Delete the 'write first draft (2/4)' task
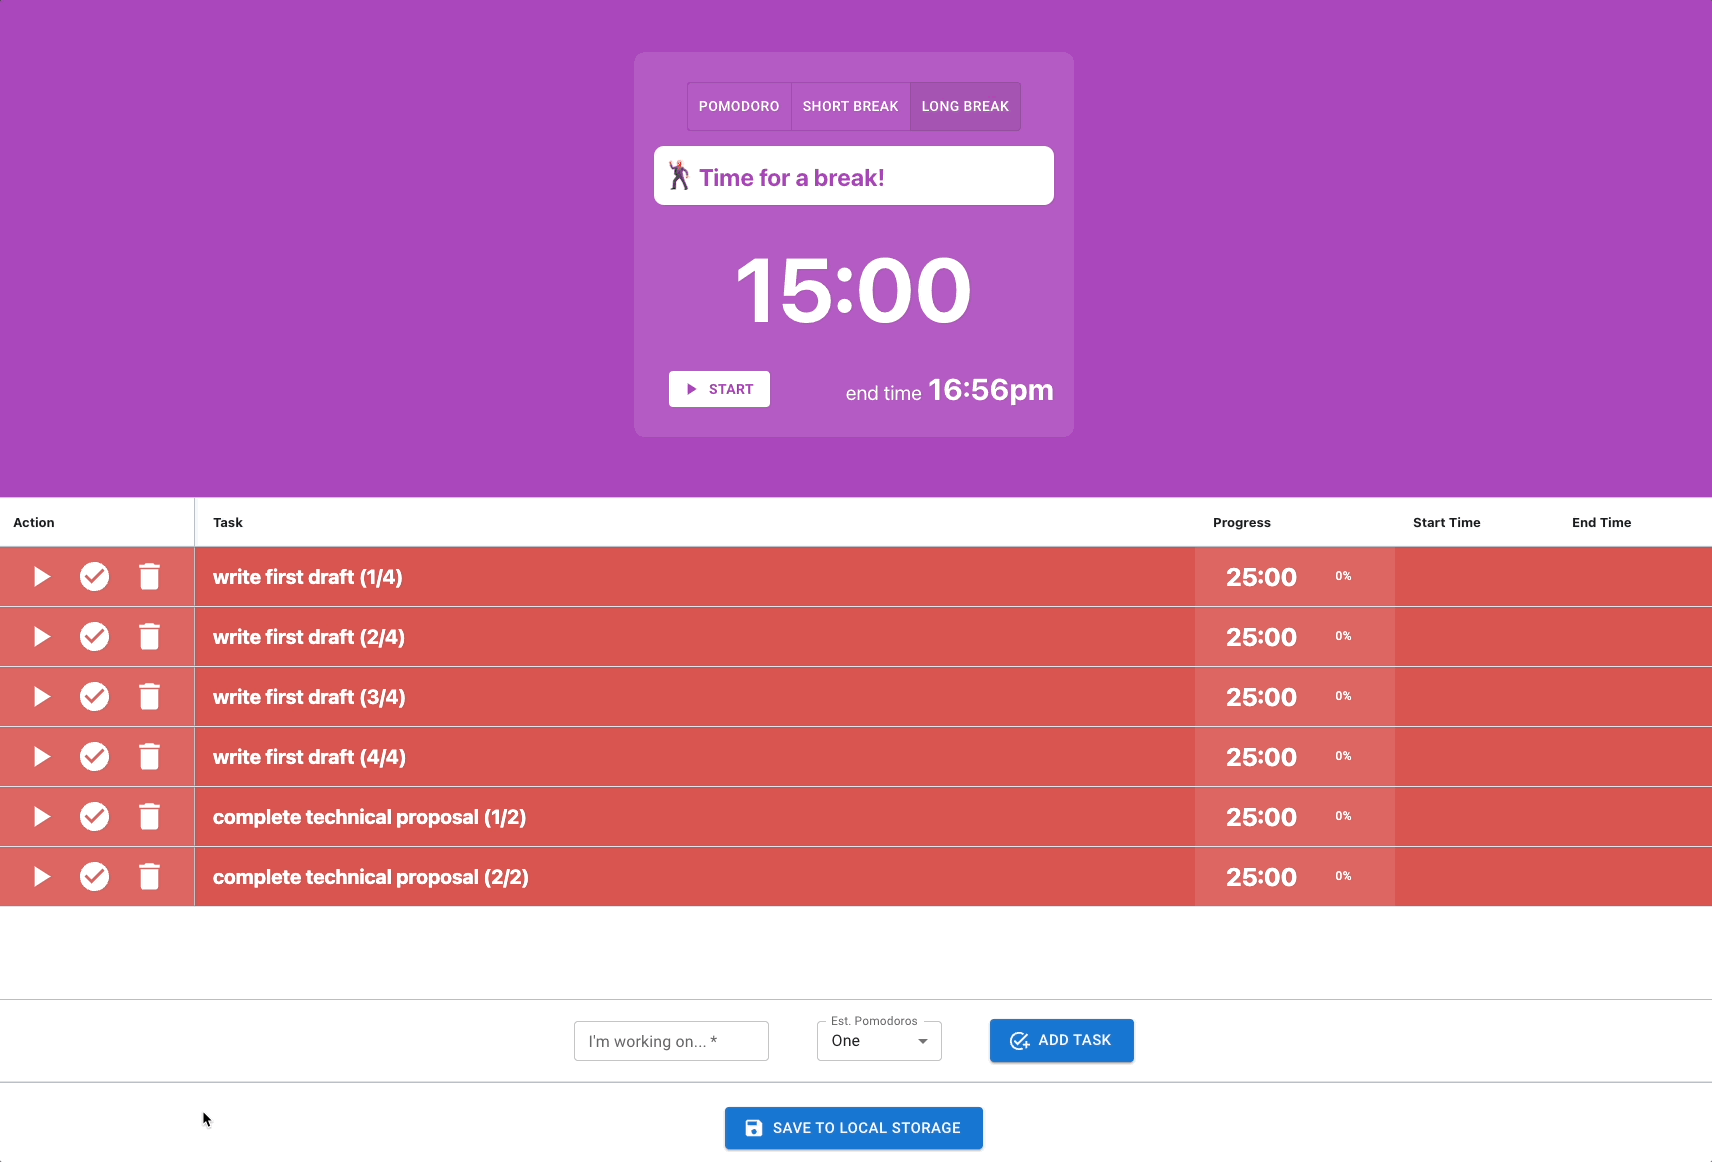Screen dimensions: 1712x1162 click(149, 637)
